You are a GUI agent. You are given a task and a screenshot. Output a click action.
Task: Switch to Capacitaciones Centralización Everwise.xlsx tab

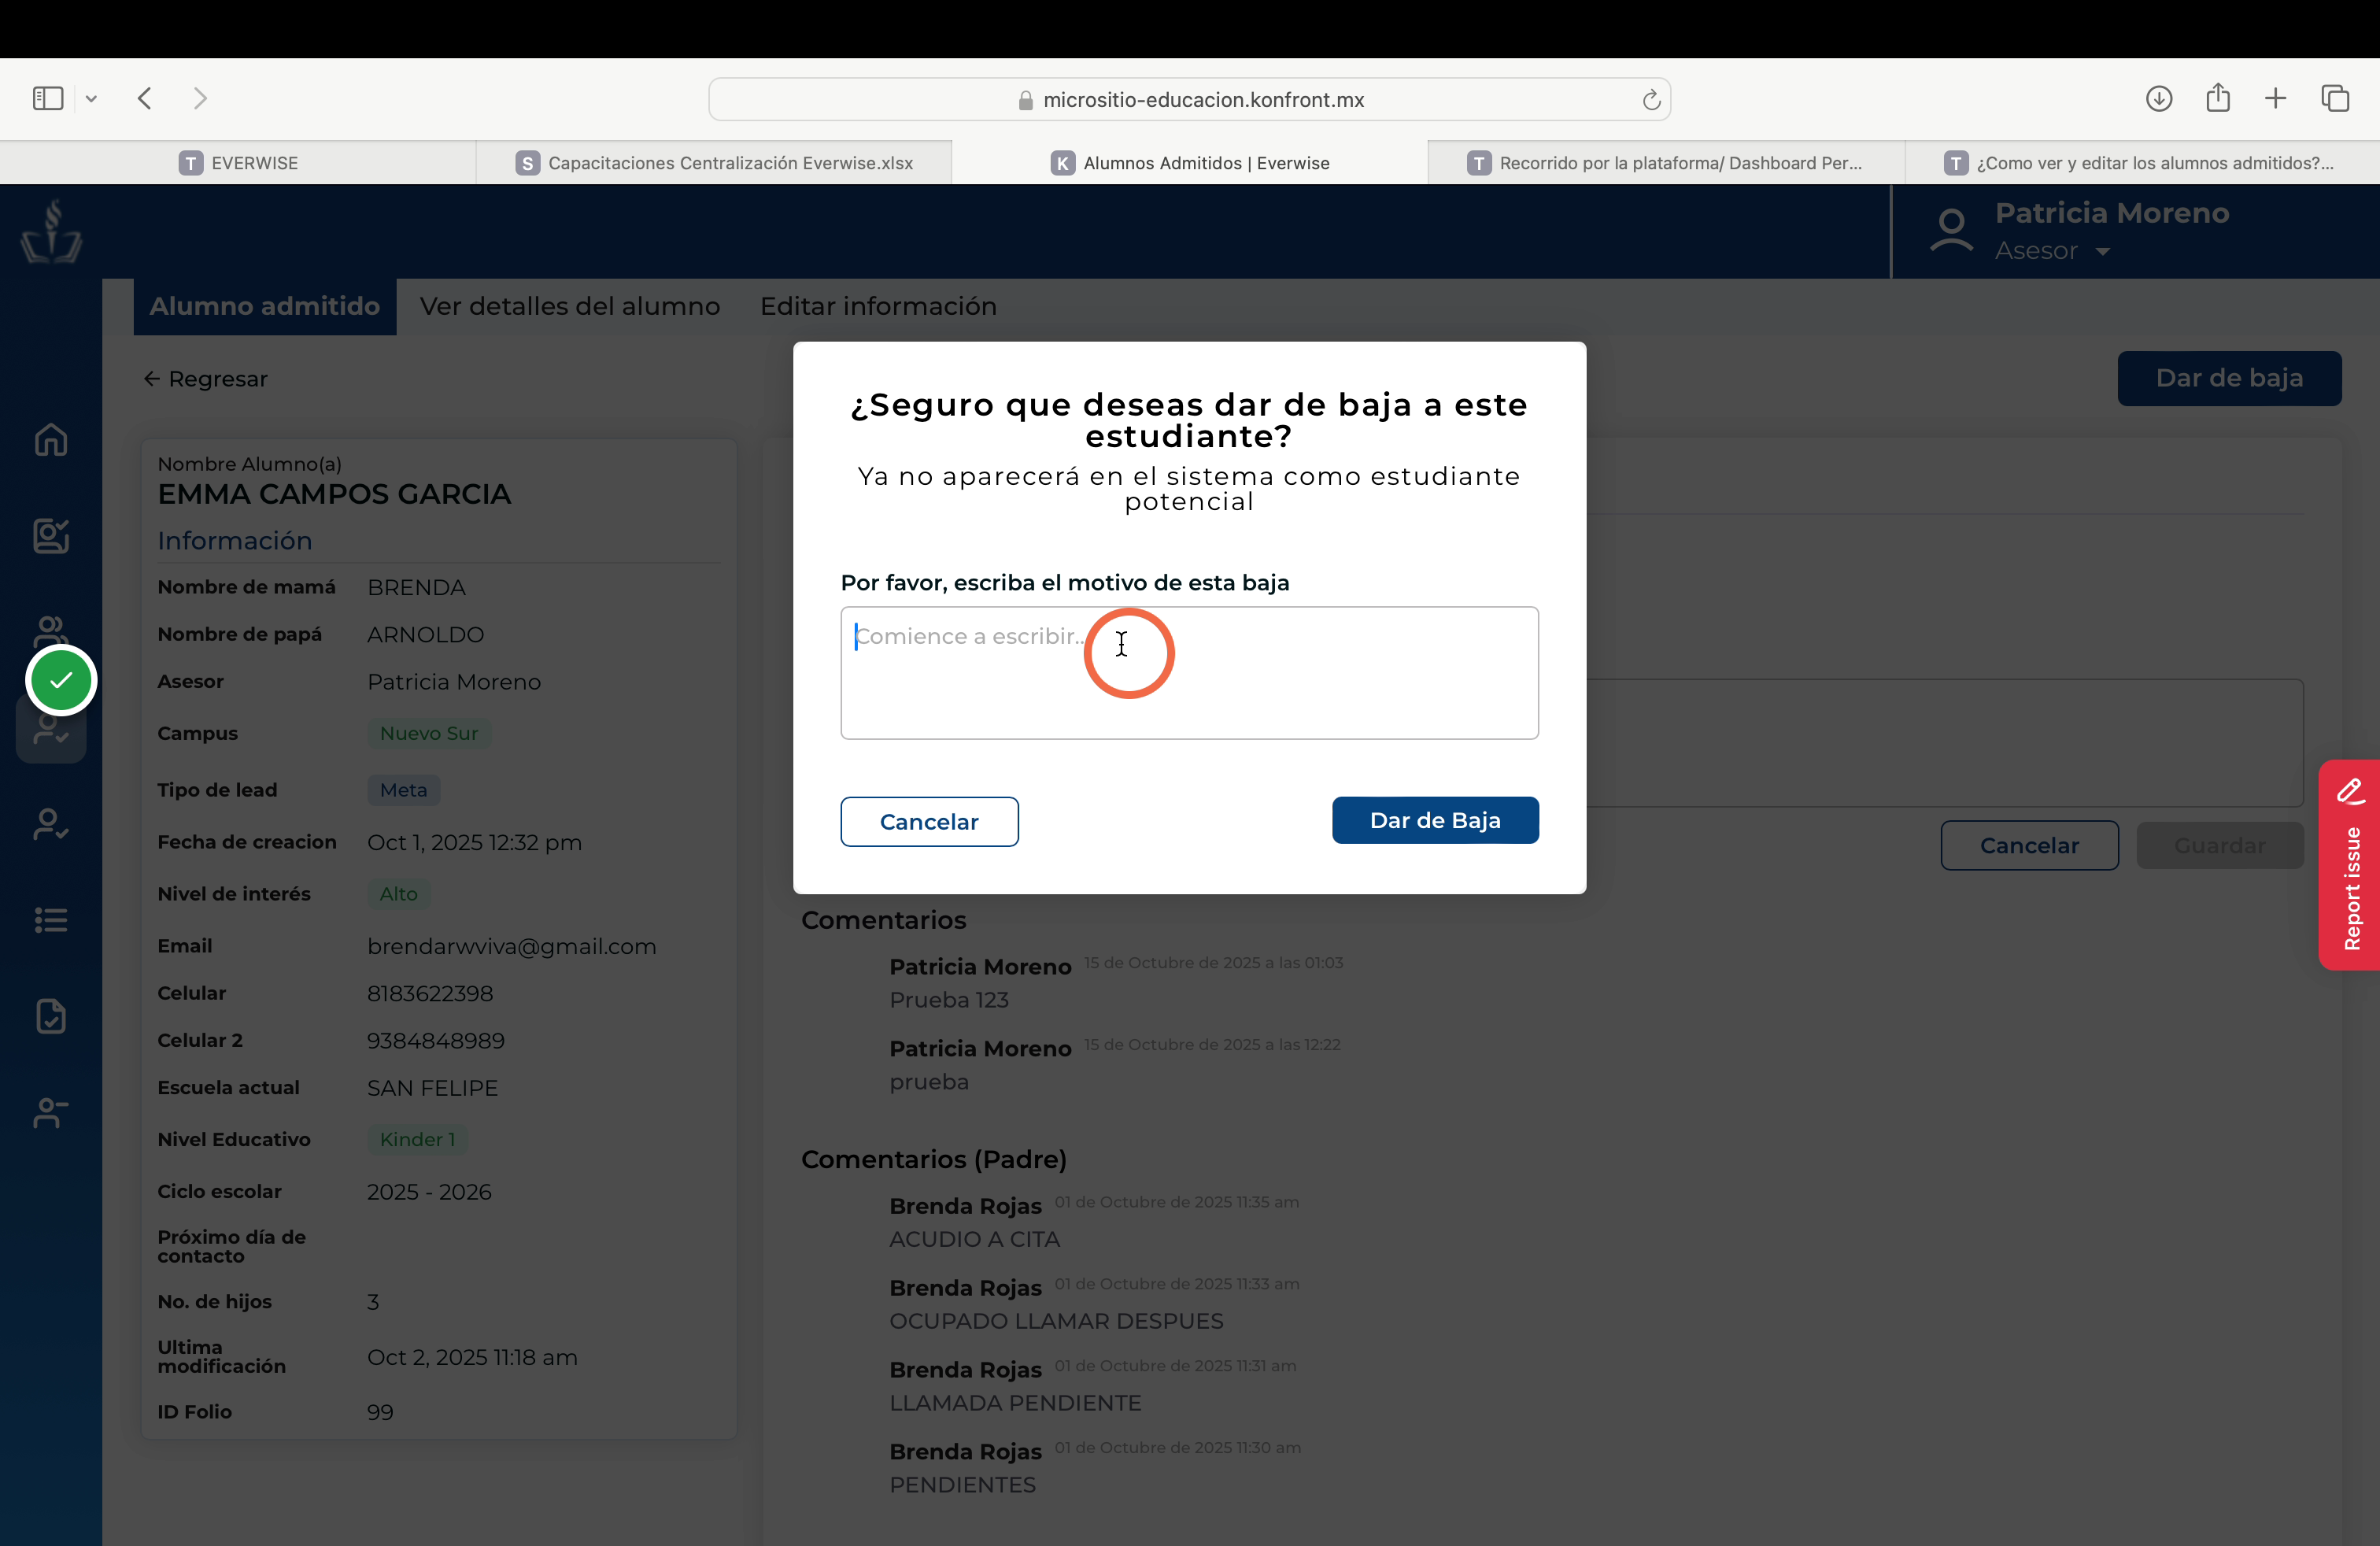pyautogui.click(x=714, y=163)
